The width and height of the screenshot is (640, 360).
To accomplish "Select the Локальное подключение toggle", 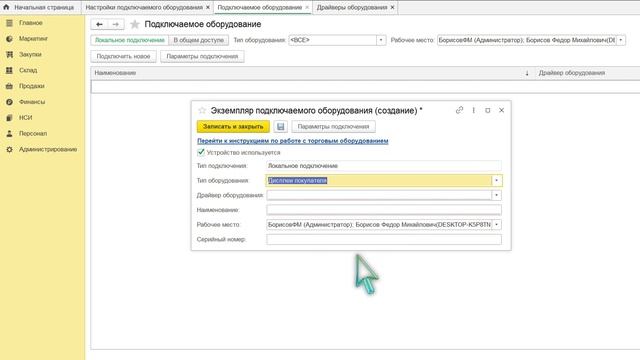I will click(129, 40).
